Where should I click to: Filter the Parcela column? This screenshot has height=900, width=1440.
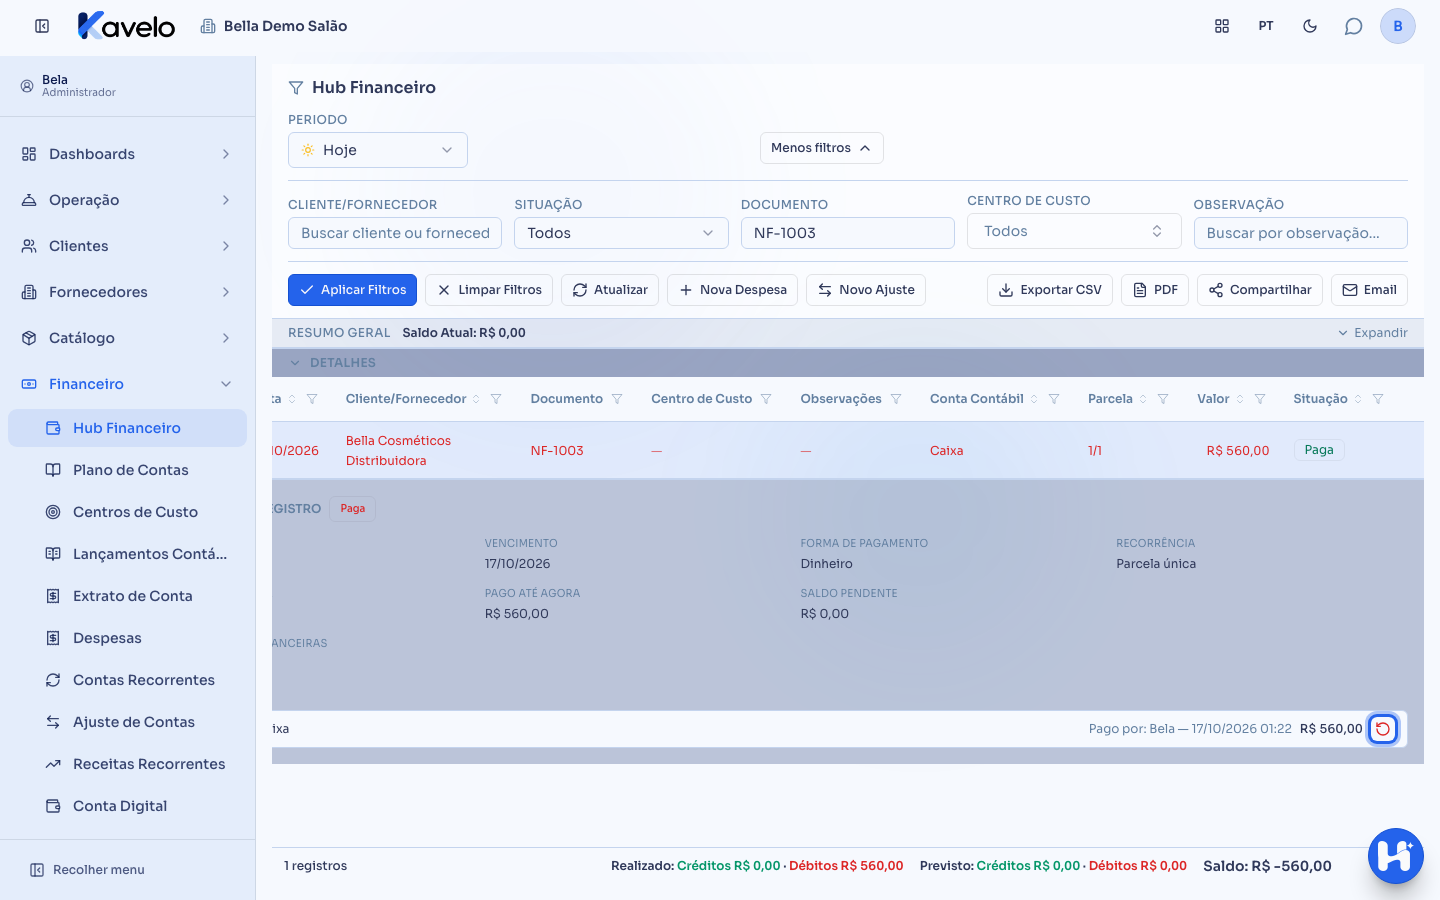tap(1163, 399)
